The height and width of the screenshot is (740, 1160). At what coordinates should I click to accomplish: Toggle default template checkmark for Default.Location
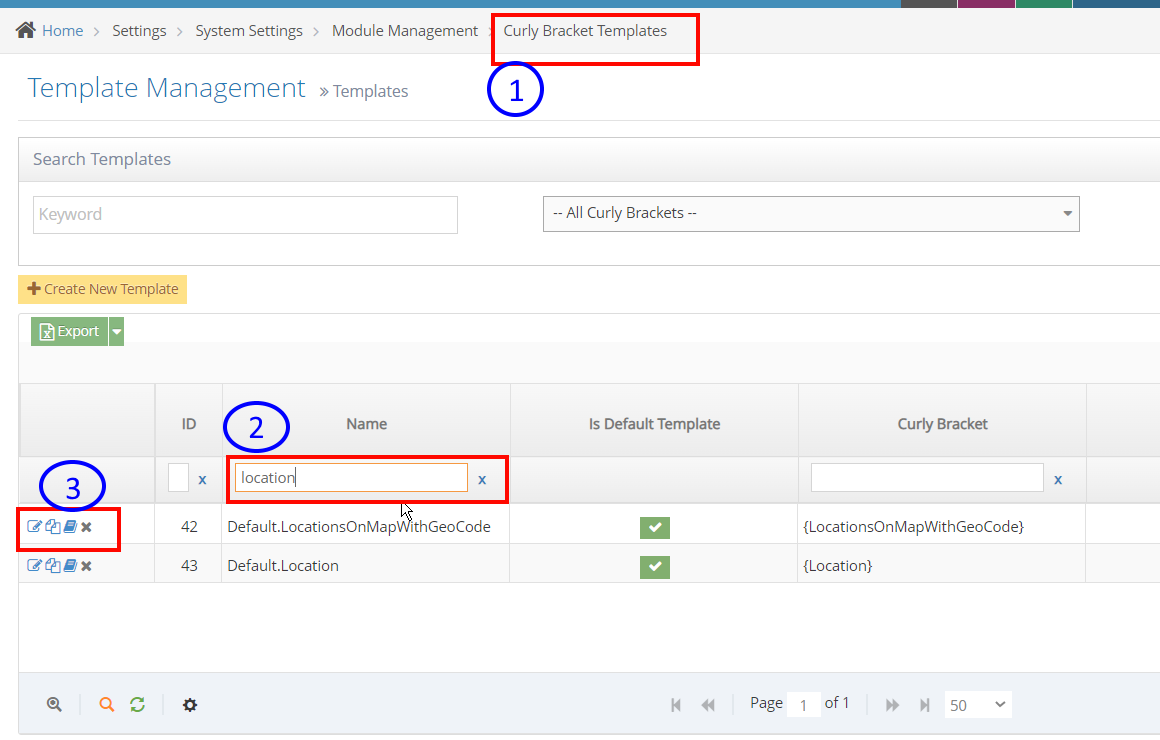(x=655, y=566)
